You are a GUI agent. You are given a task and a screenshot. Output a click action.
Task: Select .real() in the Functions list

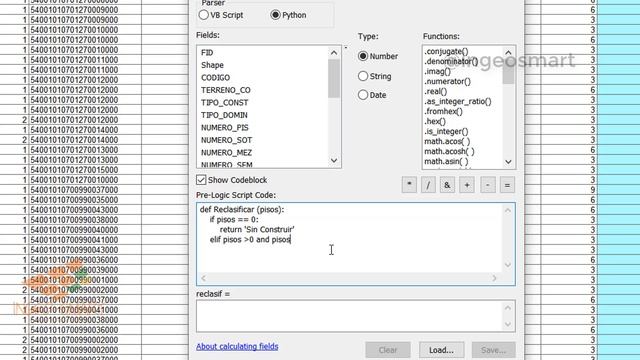(436, 91)
